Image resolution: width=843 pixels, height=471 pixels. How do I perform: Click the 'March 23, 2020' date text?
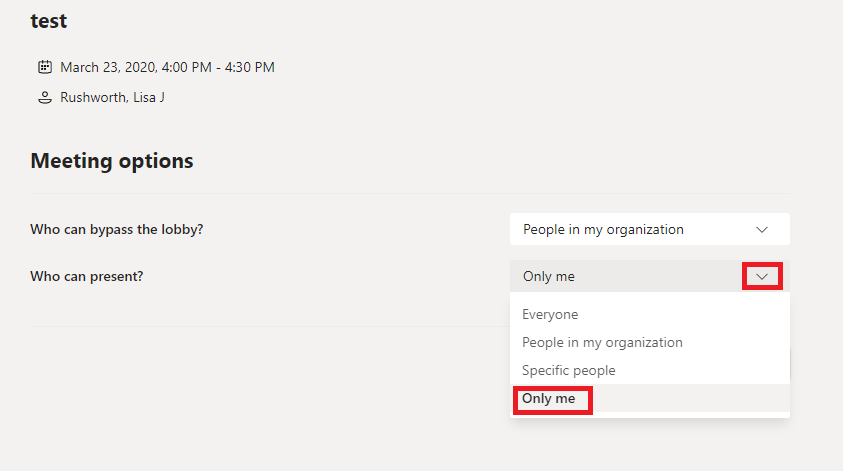(x=108, y=67)
